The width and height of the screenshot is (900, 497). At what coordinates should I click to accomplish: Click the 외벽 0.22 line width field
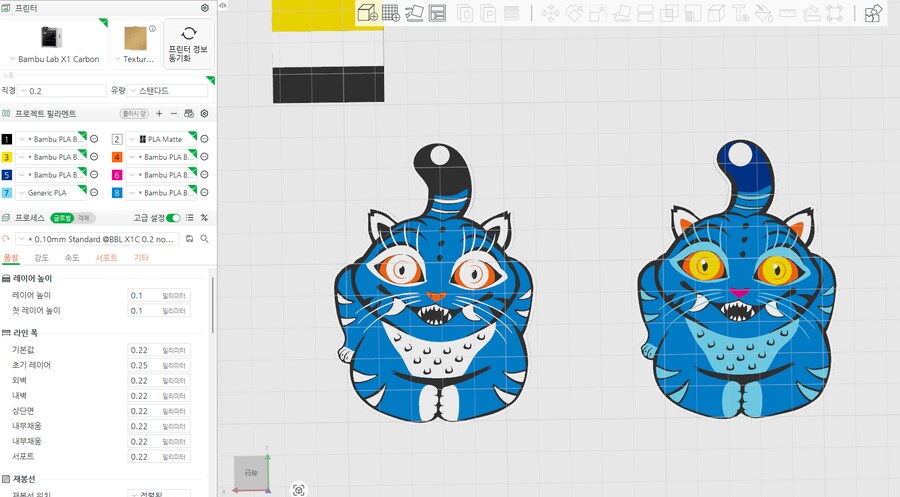(x=159, y=380)
